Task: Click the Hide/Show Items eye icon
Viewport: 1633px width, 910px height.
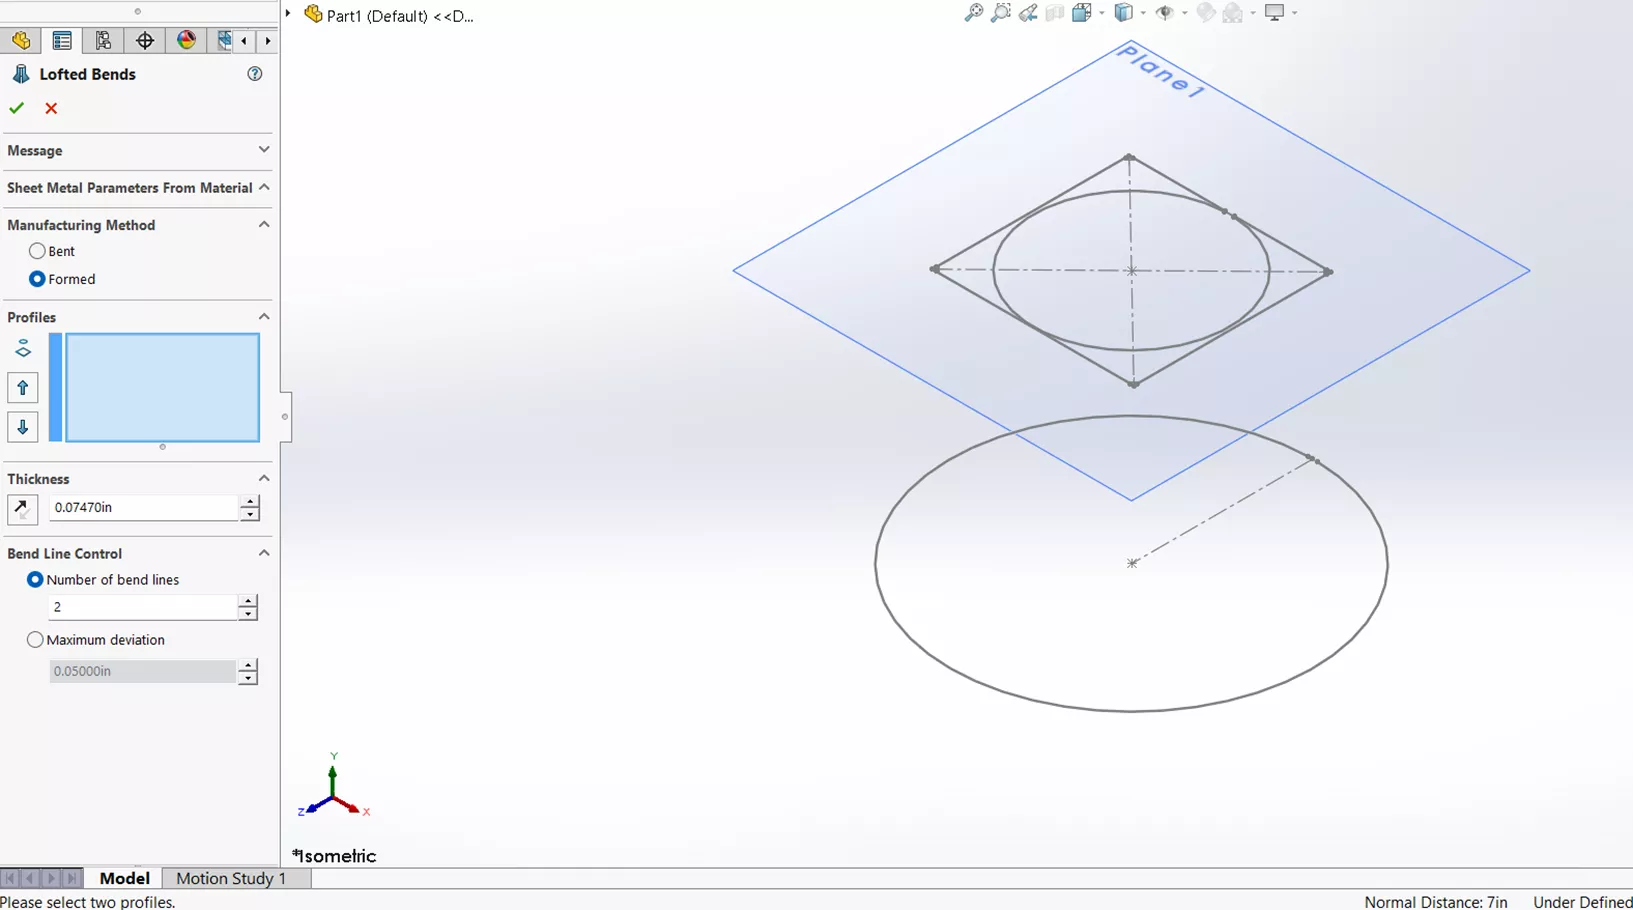Action: point(1164,13)
